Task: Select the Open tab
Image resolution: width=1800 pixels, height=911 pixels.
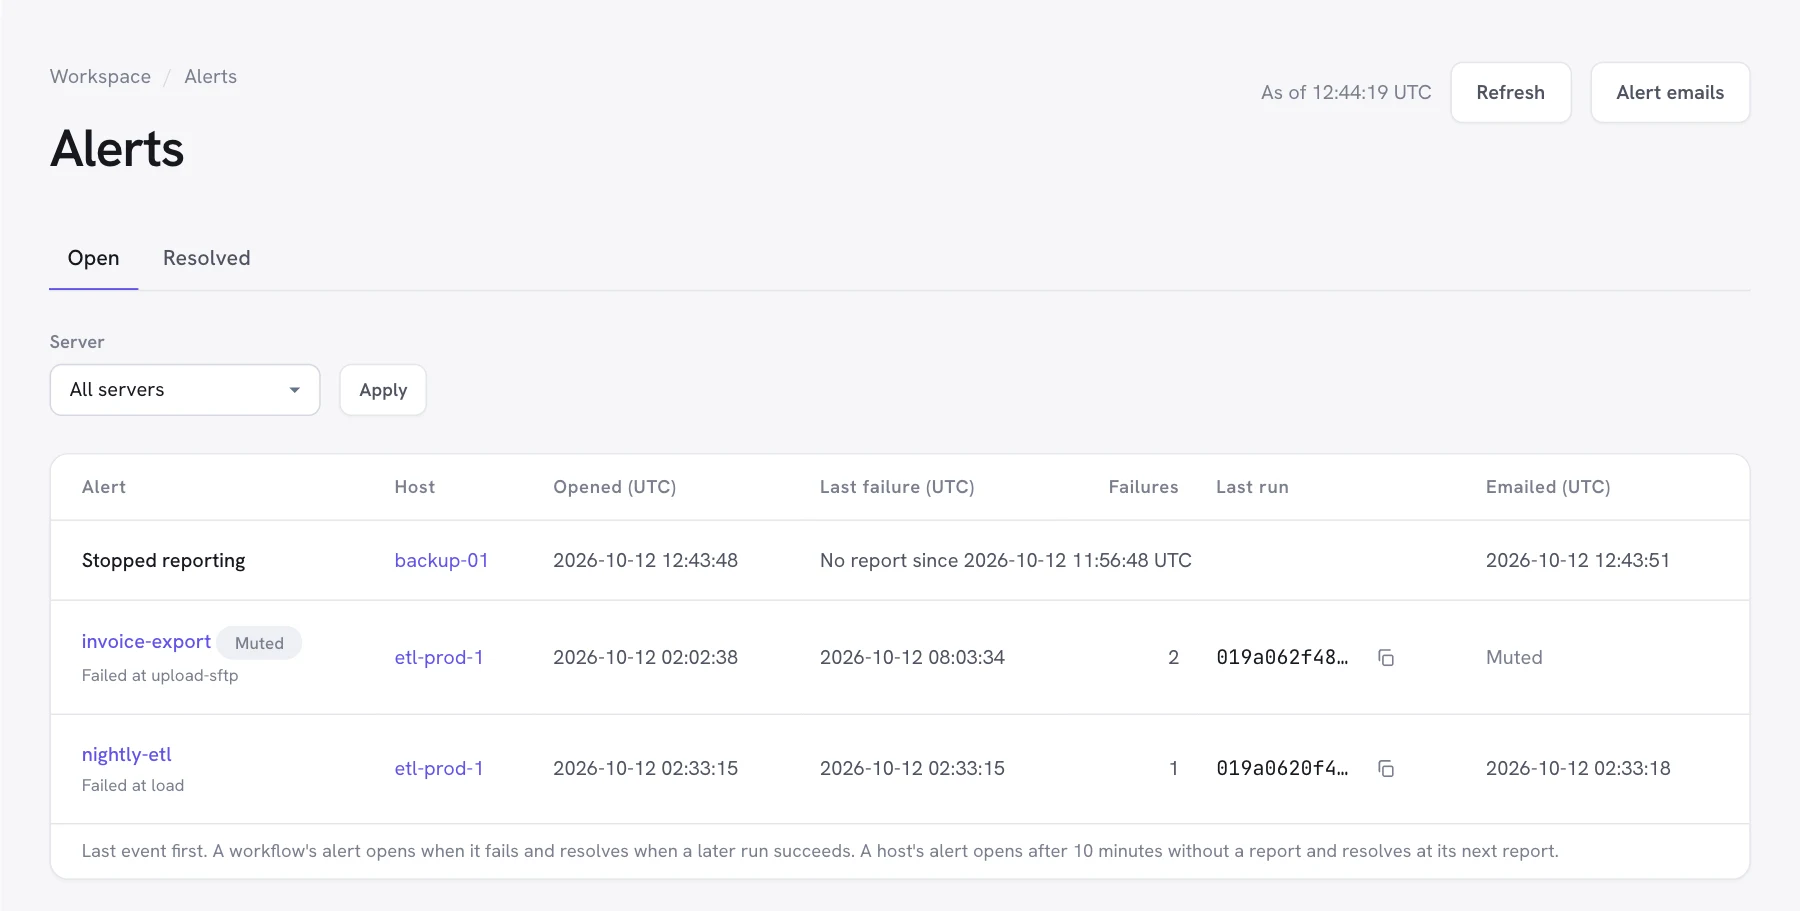Action: click(93, 258)
